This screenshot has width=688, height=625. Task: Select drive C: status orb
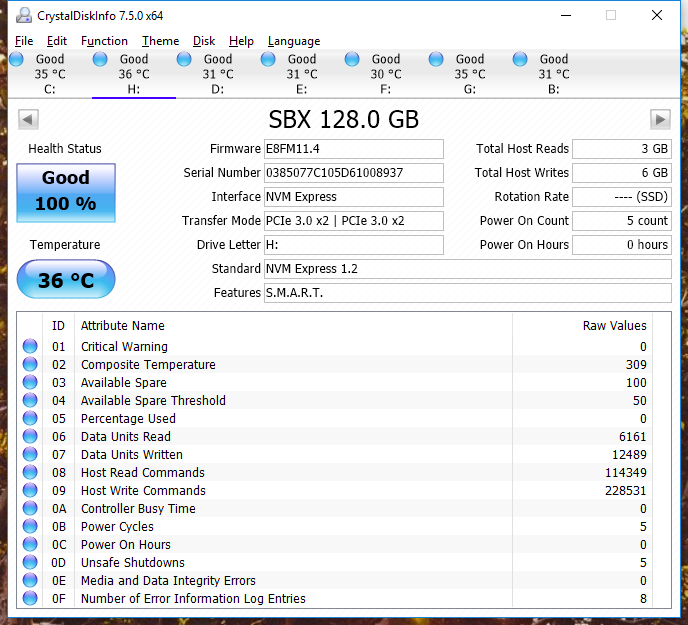[16, 60]
